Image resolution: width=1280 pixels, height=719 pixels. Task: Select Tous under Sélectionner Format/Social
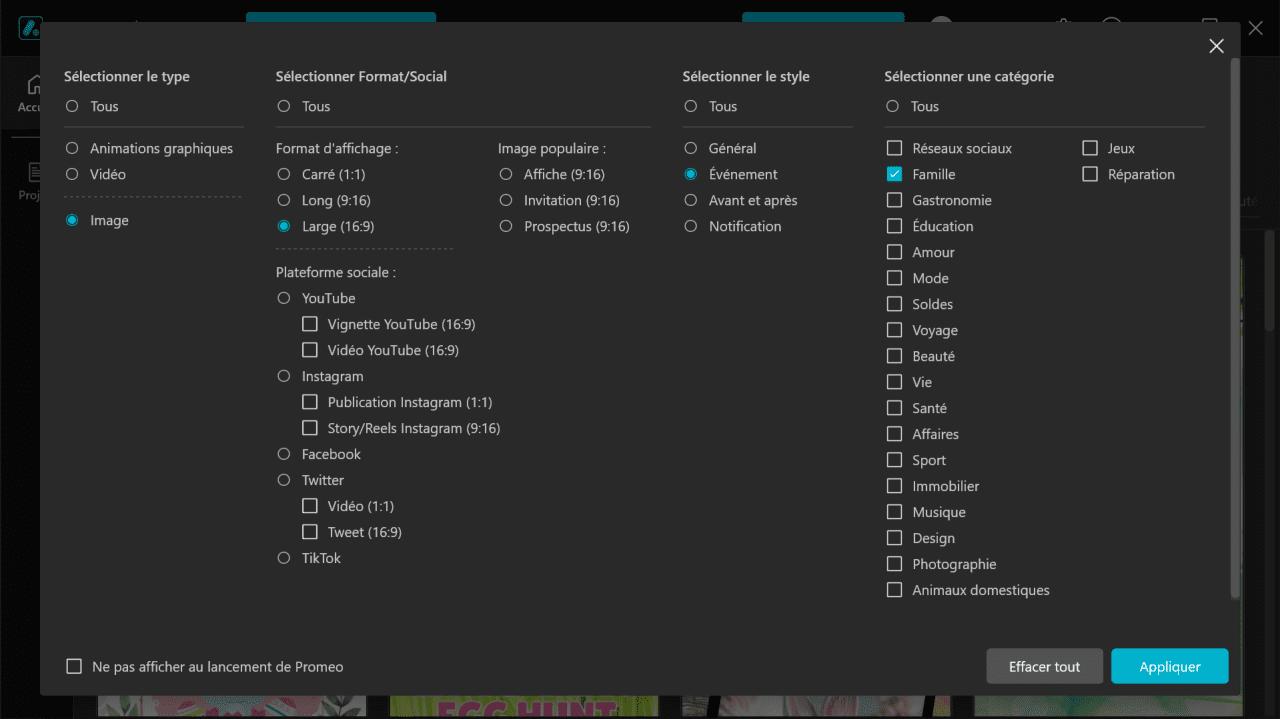tap(284, 106)
